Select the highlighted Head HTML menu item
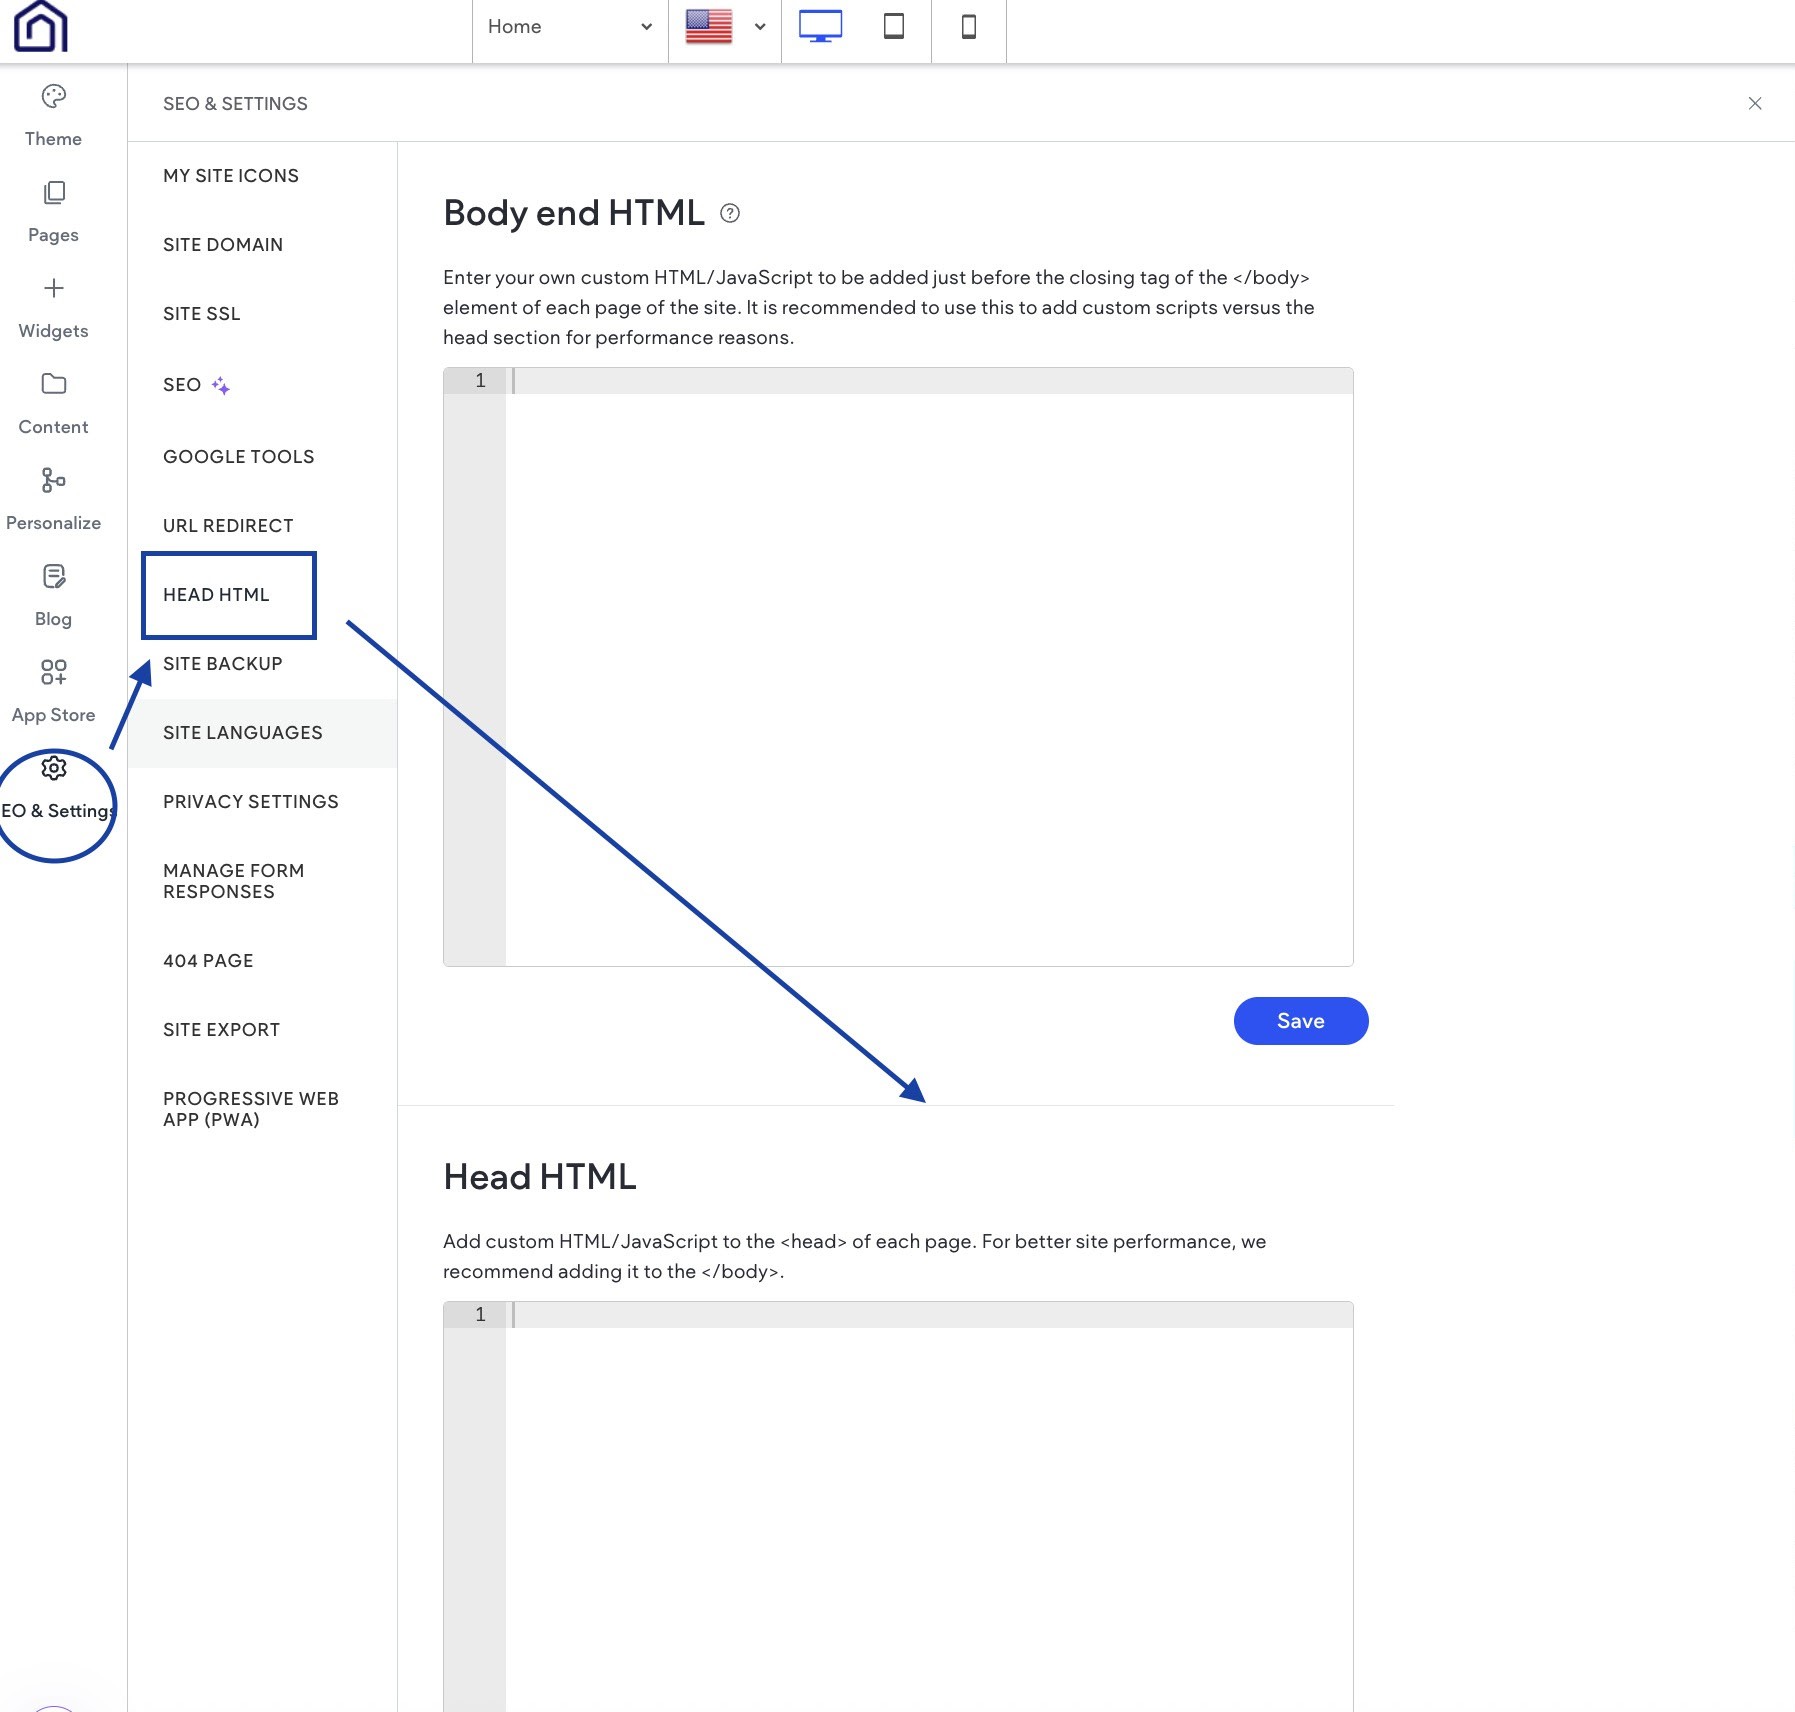This screenshot has width=1795, height=1712. pyautogui.click(x=216, y=594)
